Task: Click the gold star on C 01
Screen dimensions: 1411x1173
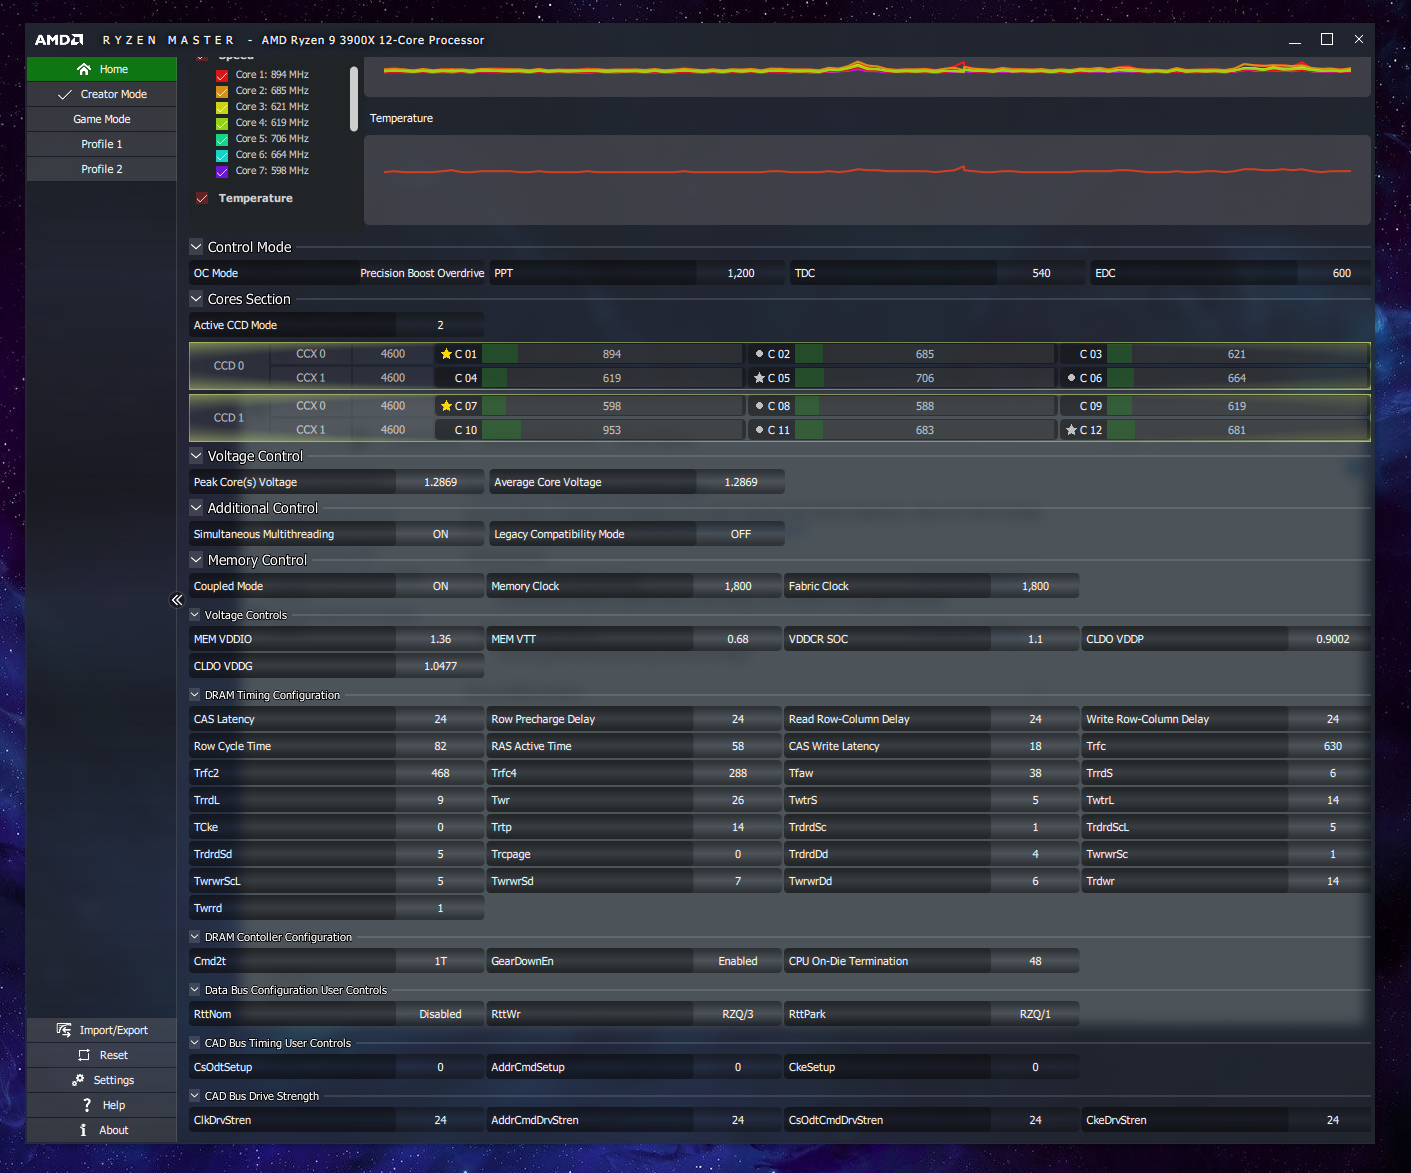Action: pos(446,354)
